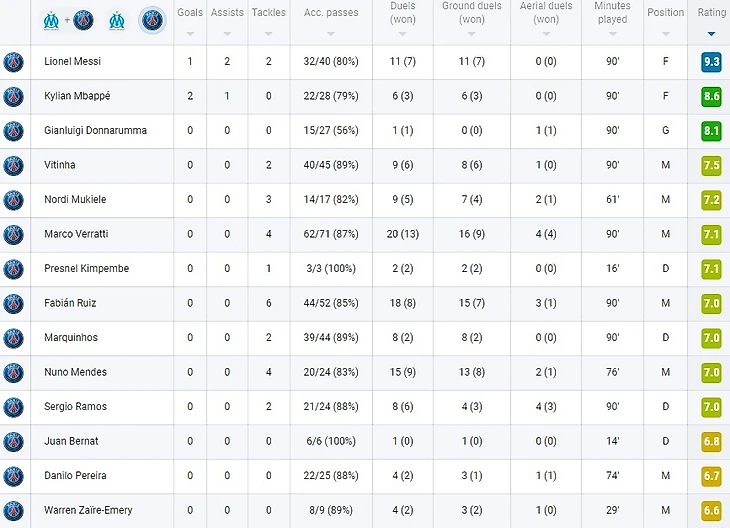Image resolution: width=730 pixels, height=528 pixels.
Task: Click the Acc. passes column header
Action: click(330, 13)
